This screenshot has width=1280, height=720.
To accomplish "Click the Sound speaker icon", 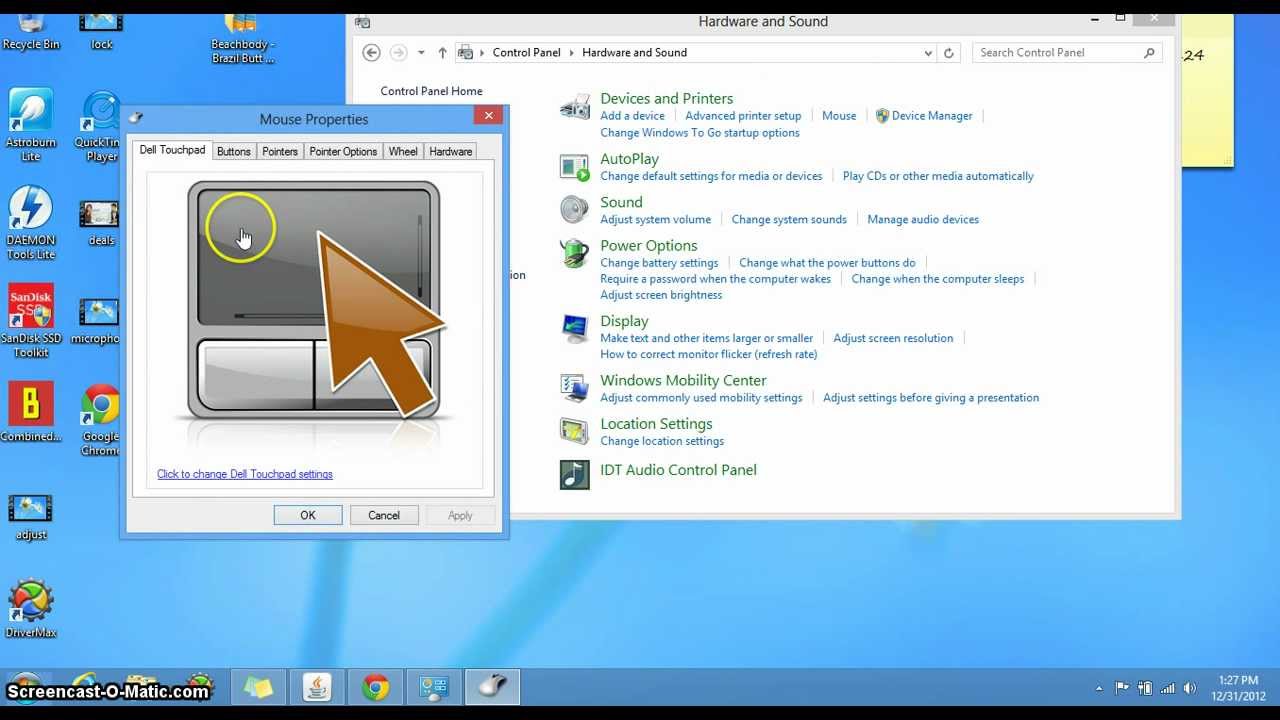I will tap(575, 209).
